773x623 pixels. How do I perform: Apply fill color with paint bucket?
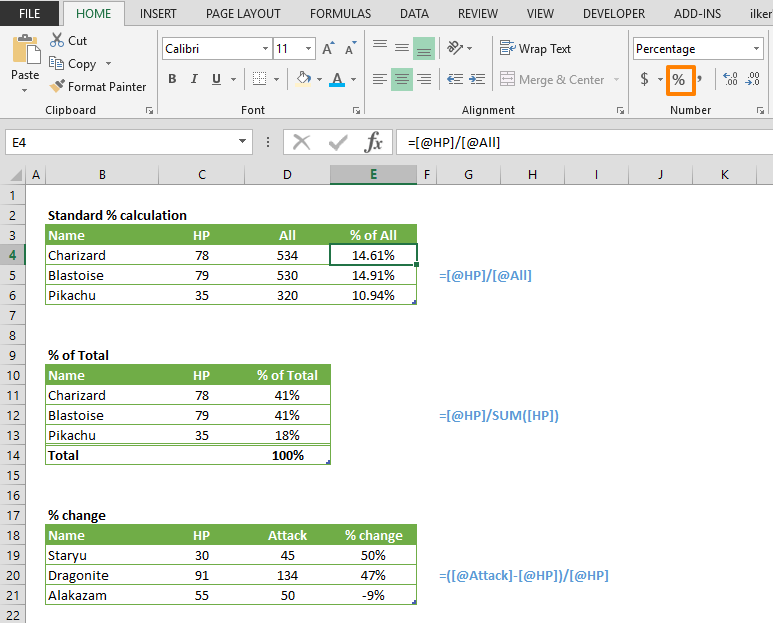[303, 79]
